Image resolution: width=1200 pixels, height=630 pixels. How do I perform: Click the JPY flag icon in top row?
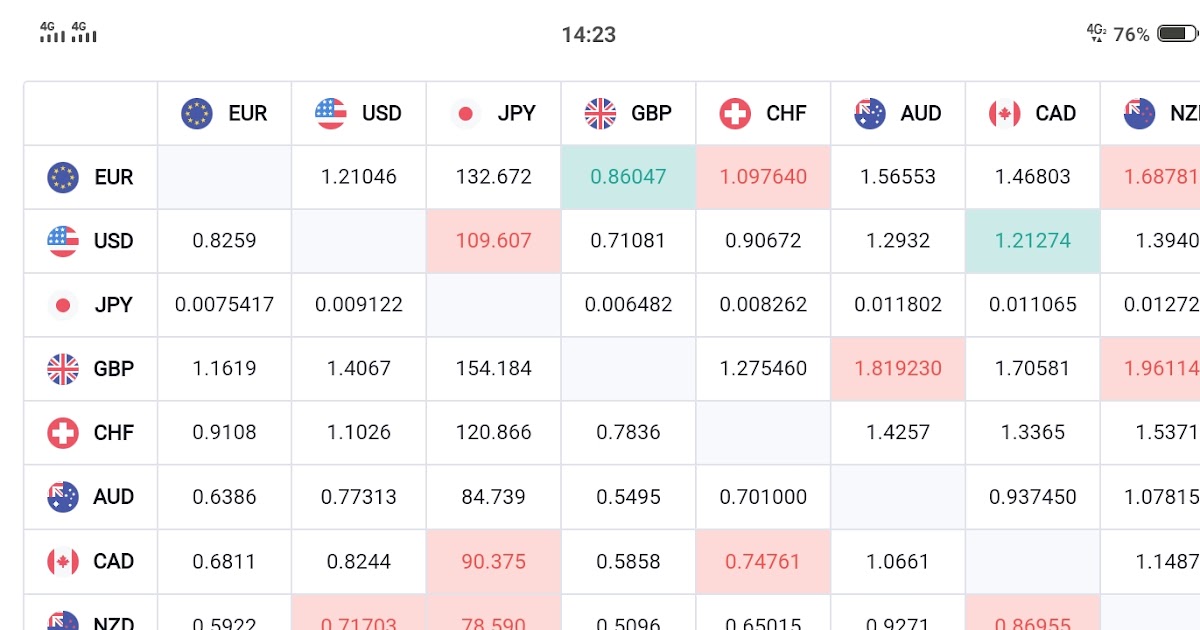pos(466,113)
